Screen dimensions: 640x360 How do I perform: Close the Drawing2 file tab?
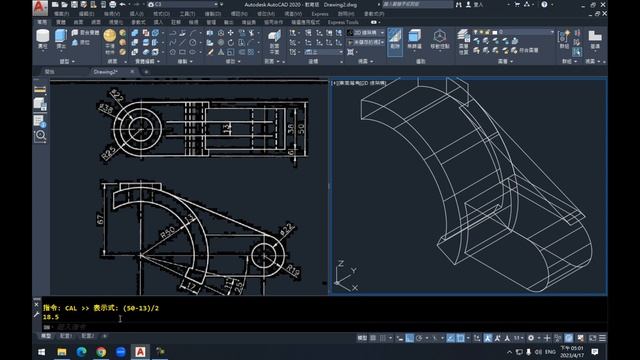(132, 72)
